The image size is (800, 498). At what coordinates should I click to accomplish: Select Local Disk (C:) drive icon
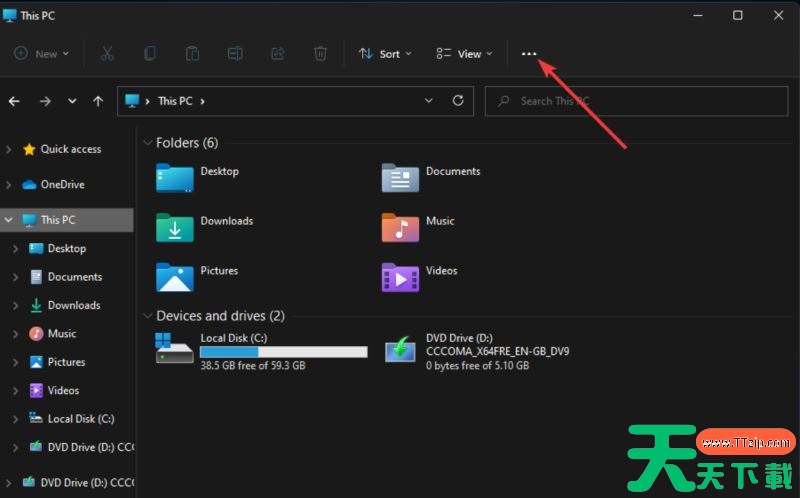pyautogui.click(x=174, y=348)
